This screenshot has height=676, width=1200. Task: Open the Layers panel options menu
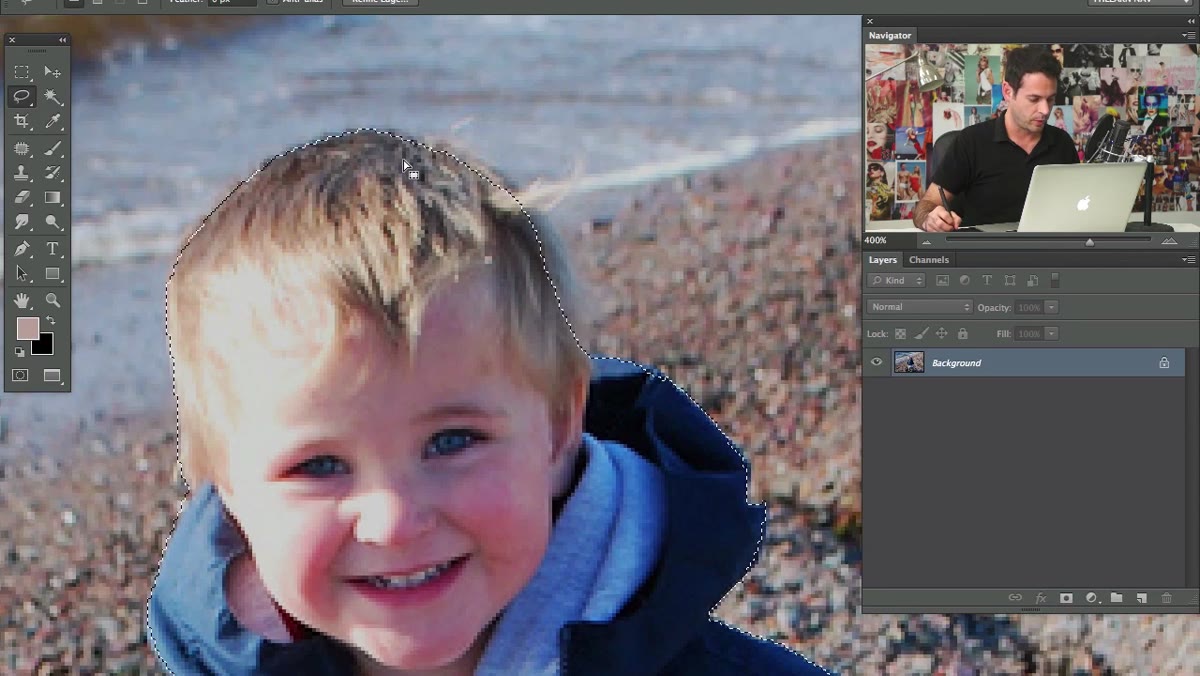1188,260
